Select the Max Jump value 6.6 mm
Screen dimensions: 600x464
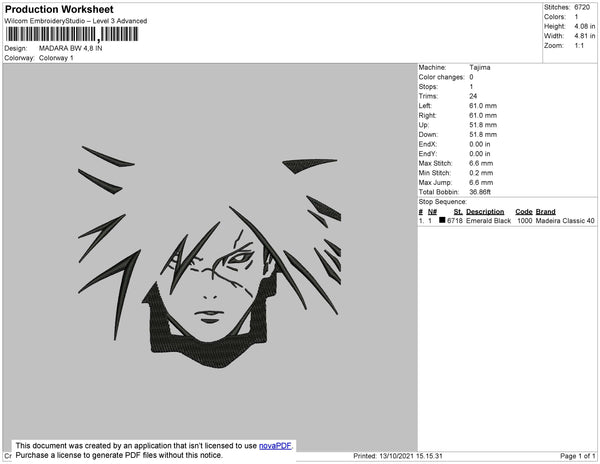point(481,182)
